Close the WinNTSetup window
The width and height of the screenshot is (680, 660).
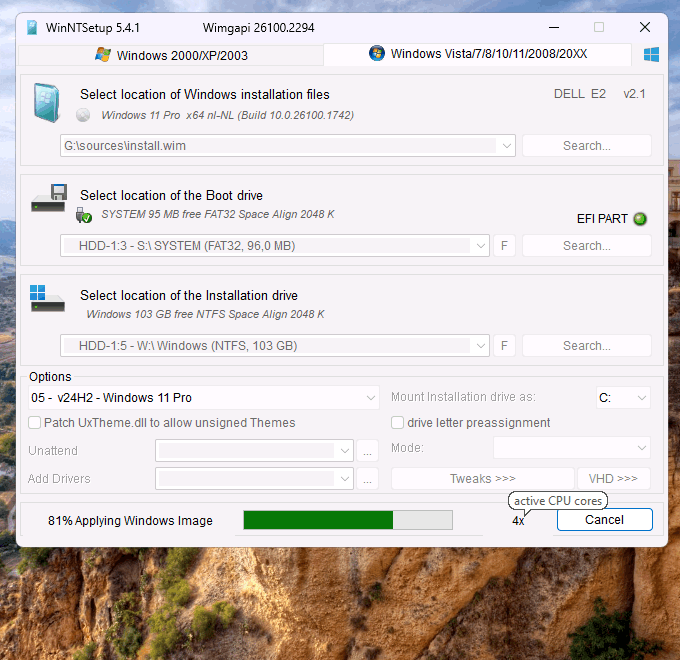[x=645, y=27]
